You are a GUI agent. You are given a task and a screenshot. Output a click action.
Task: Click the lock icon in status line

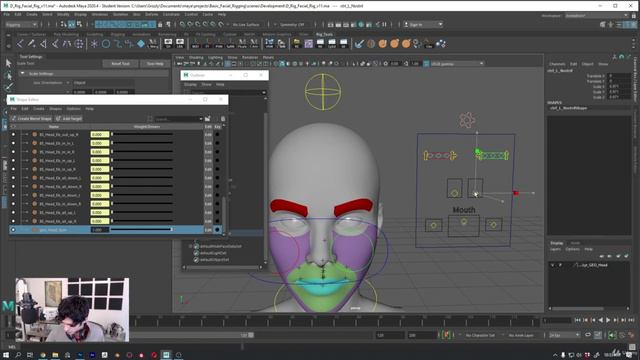click(160, 24)
